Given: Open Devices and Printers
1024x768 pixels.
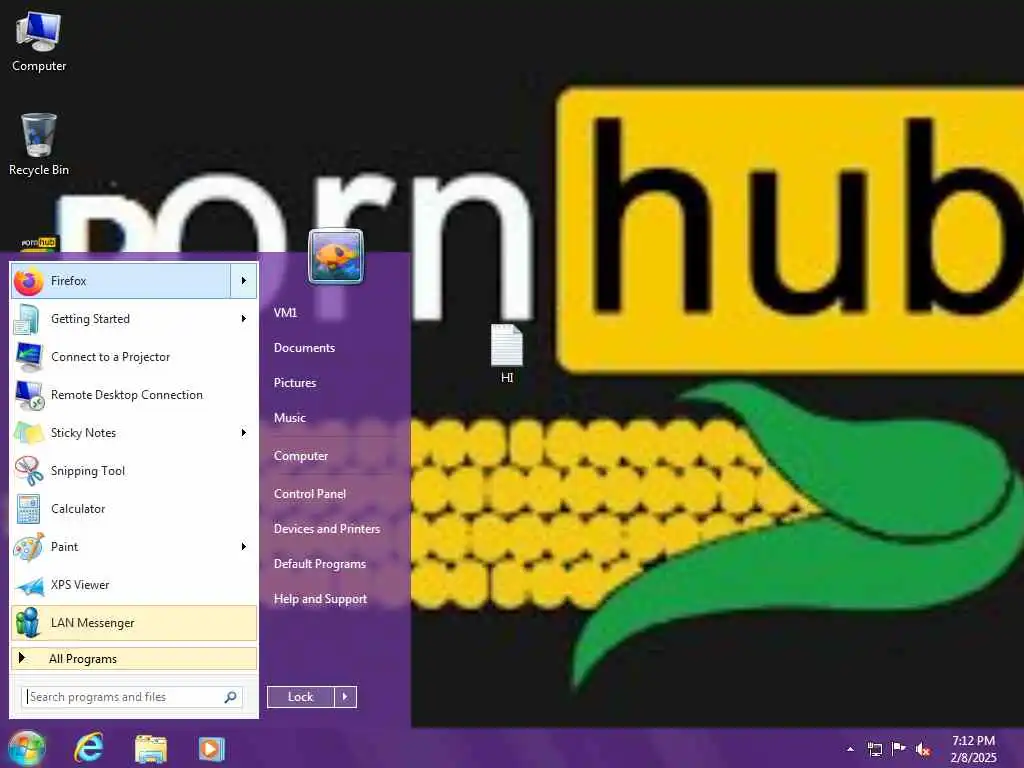Looking at the screenshot, I should pos(327,529).
